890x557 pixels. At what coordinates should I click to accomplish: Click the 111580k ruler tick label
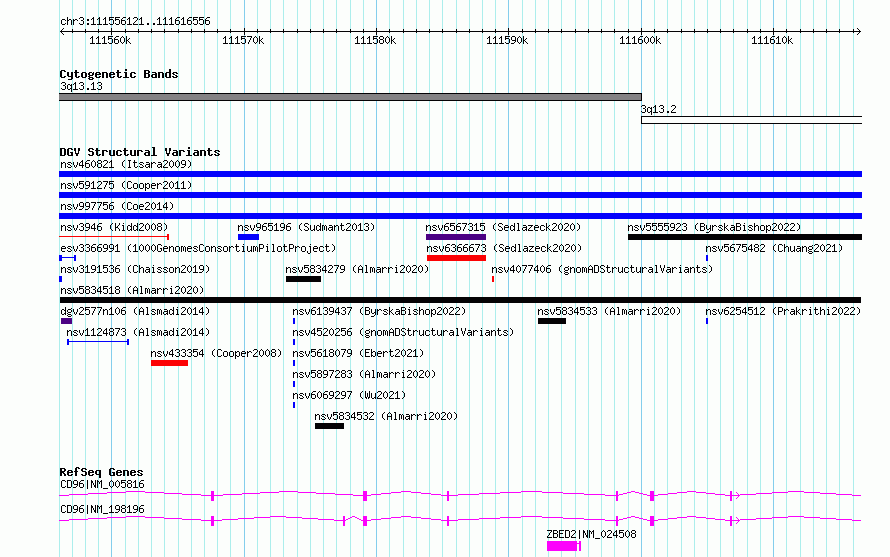[x=375, y=40]
